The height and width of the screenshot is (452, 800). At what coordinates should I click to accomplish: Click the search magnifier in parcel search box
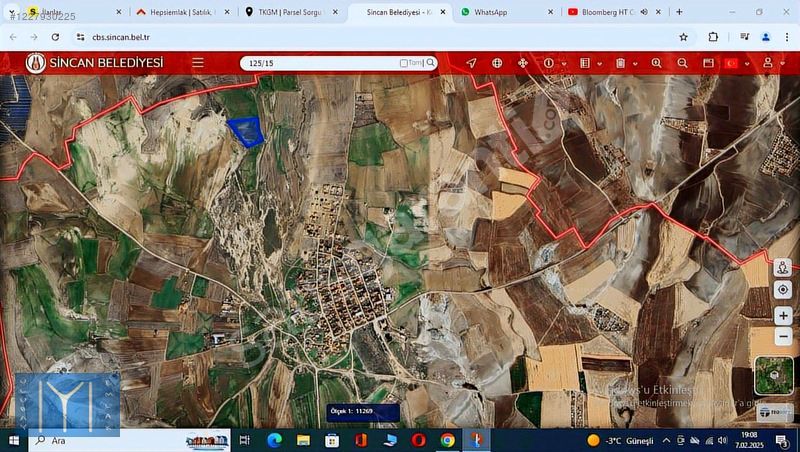(431, 62)
